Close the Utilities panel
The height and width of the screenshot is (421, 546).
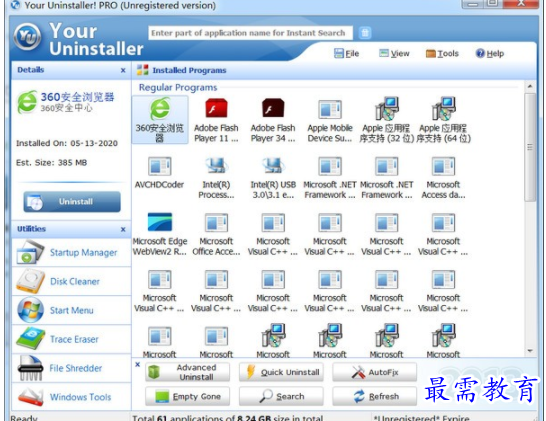123,229
